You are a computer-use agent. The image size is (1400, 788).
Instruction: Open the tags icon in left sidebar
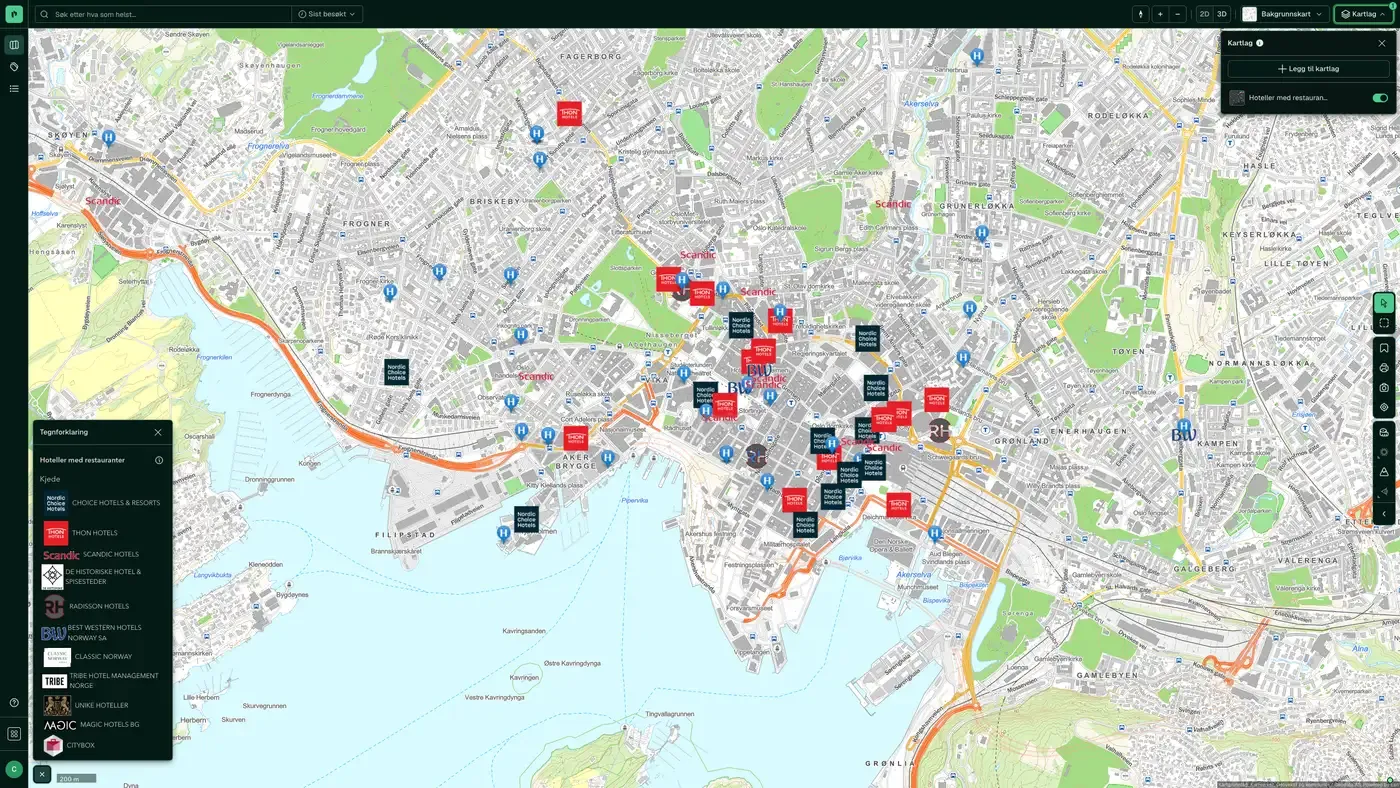pos(14,67)
